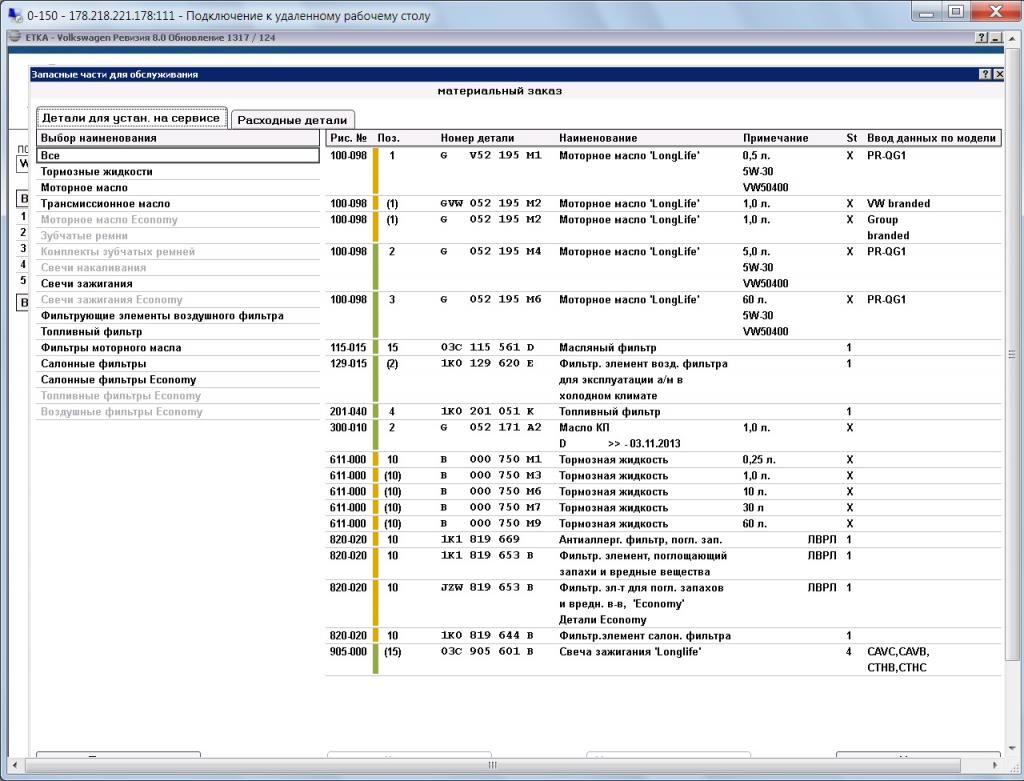
Task: Click the Remote Desktop connection icon
Action: point(14,14)
